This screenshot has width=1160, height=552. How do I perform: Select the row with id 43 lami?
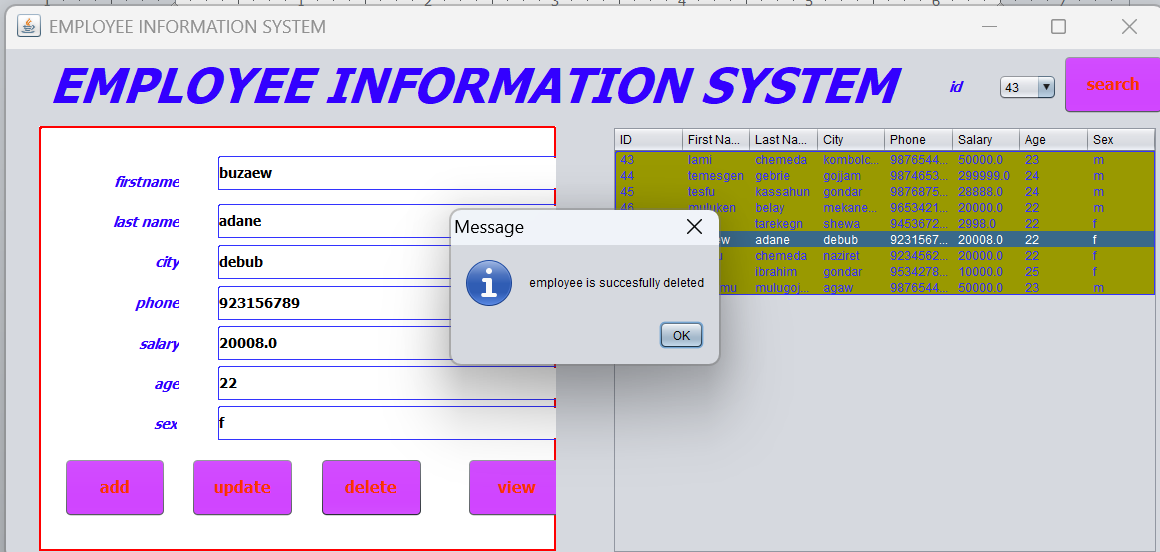coord(885,159)
